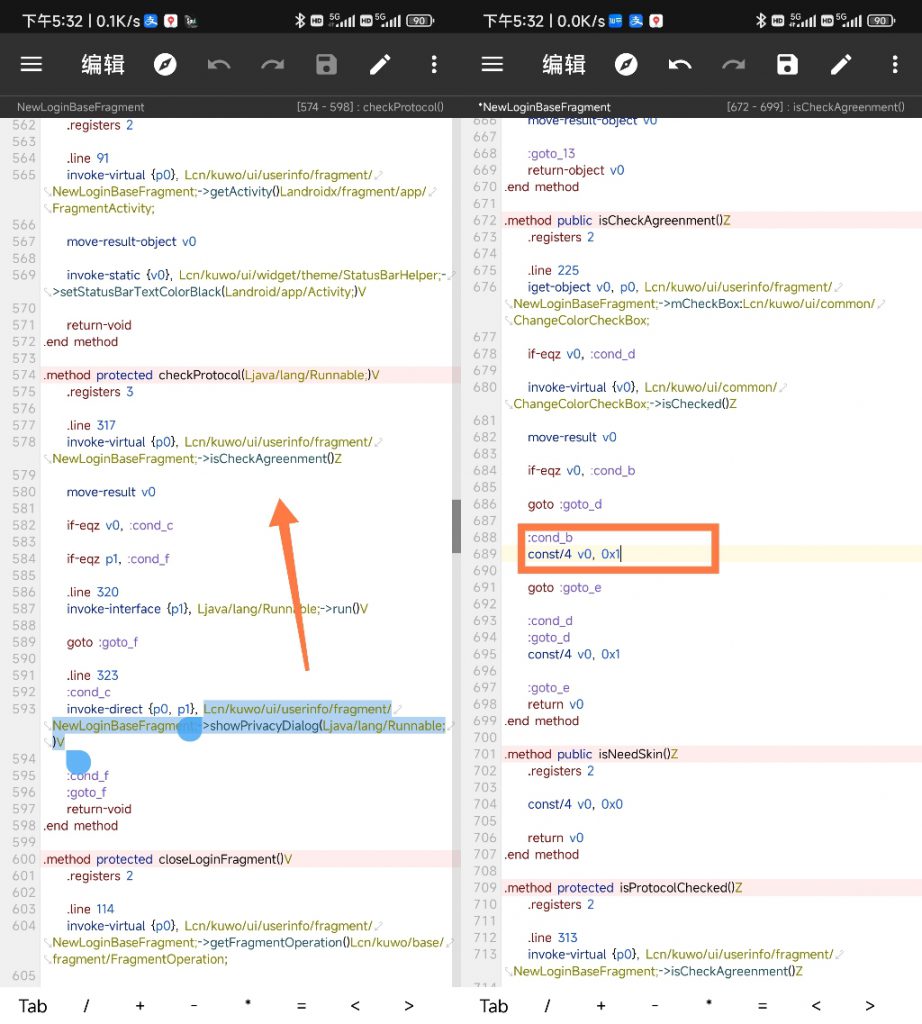
Task: Select the *NewLoginBaseFragment modified tab on right
Action: coord(544,107)
